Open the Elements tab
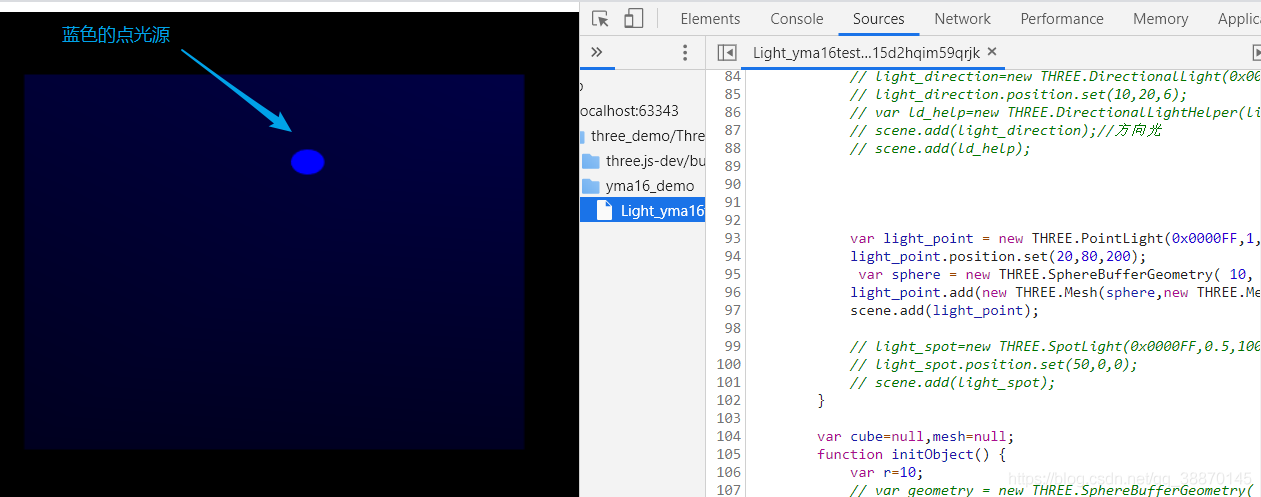 (710, 19)
